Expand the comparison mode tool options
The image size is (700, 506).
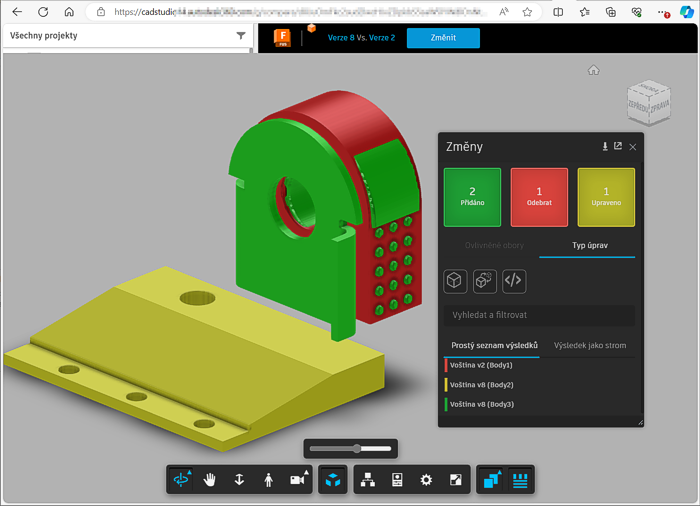[491, 480]
